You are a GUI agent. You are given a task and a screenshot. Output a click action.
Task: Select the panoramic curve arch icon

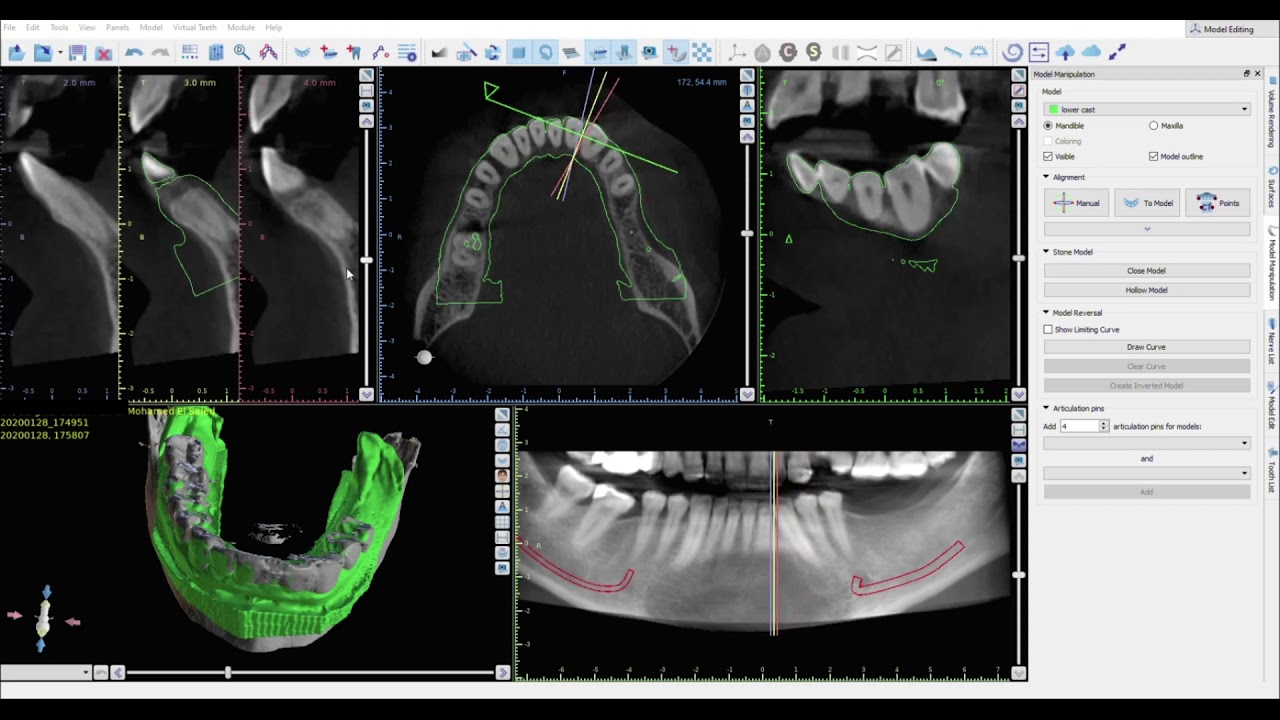tap(302, 52)
